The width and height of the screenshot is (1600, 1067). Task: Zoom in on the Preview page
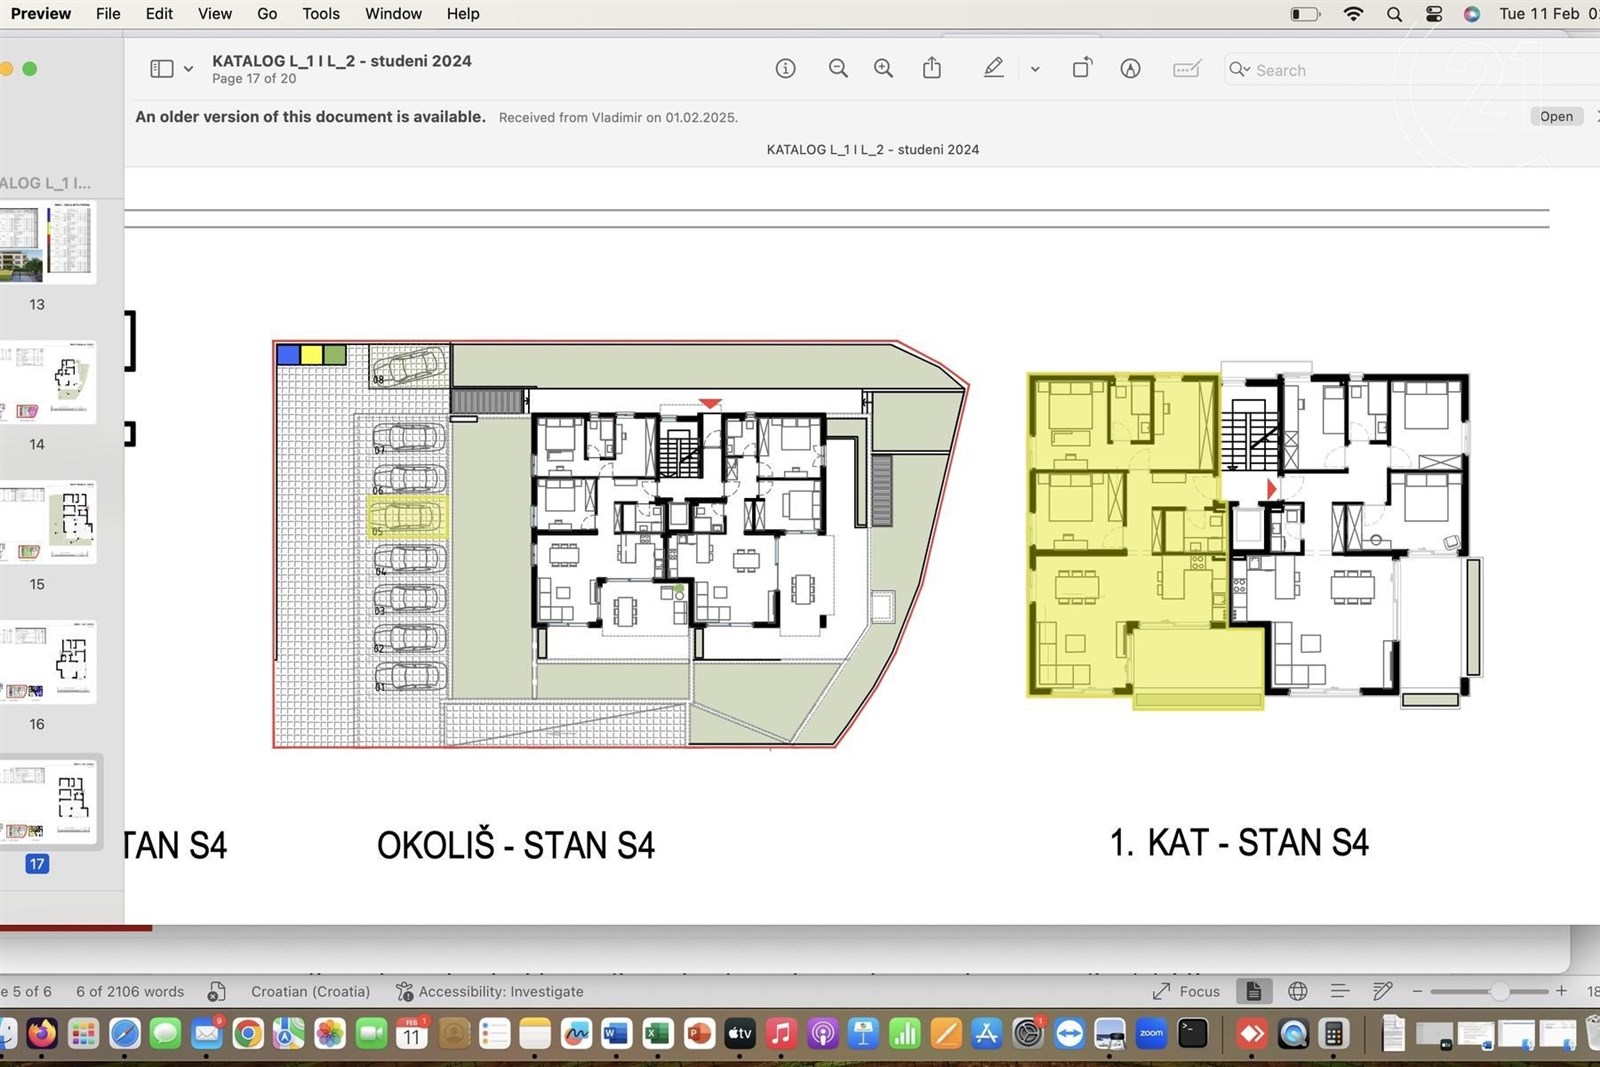tap(883, 69)
